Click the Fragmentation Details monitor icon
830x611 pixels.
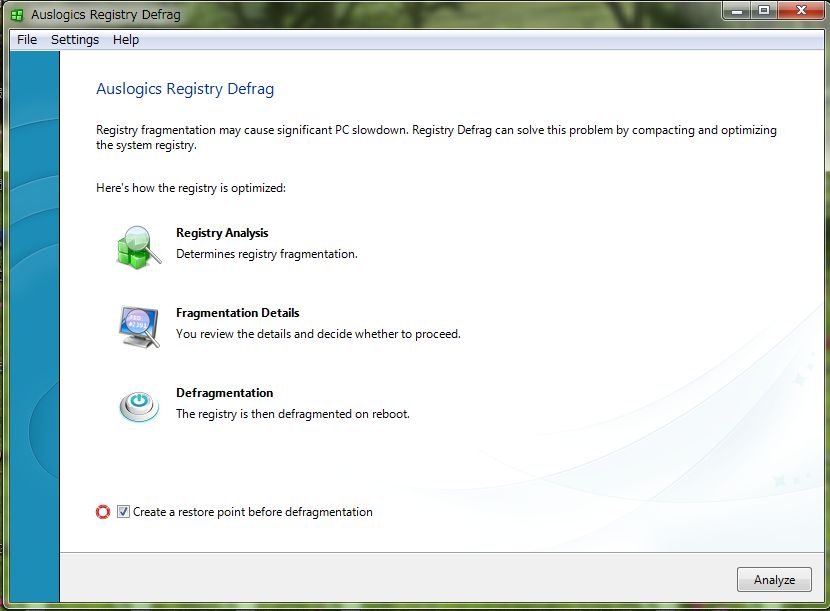click(x=138, y=326)
